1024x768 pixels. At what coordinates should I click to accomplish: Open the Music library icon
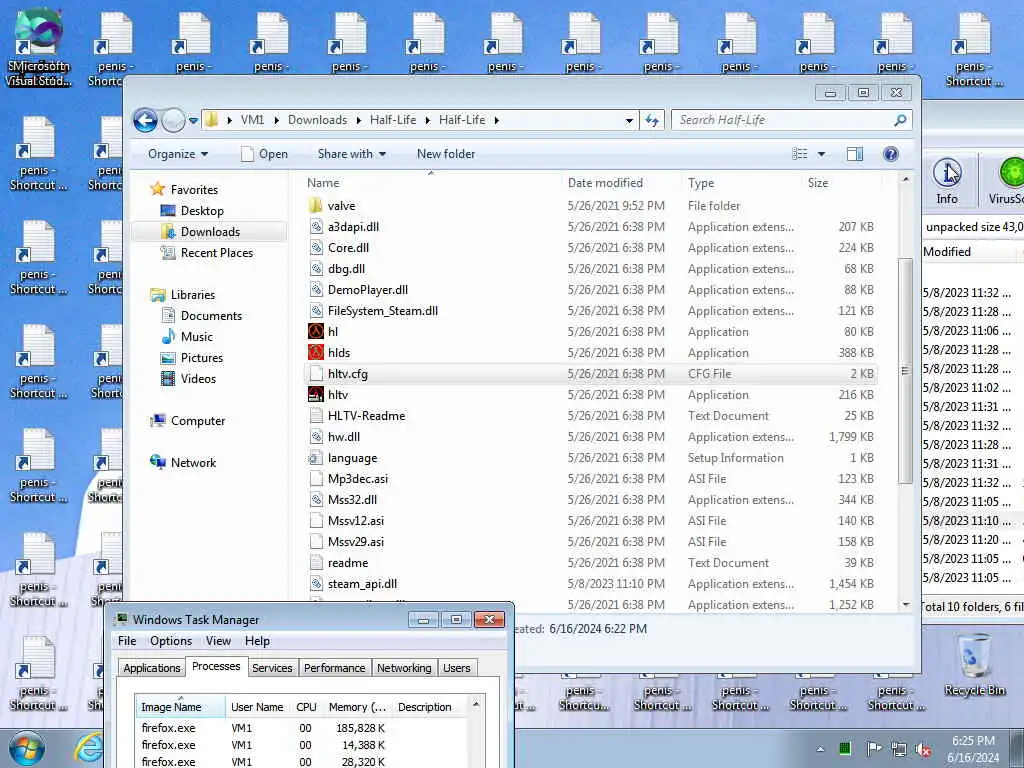[168, 336]
